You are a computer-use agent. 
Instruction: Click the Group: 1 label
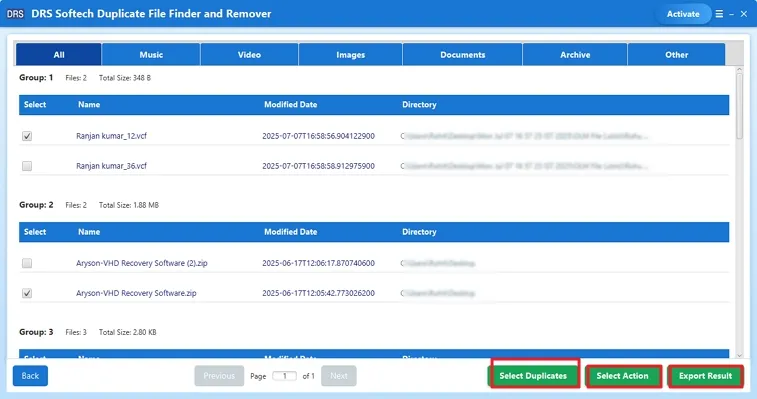[36, 77]
